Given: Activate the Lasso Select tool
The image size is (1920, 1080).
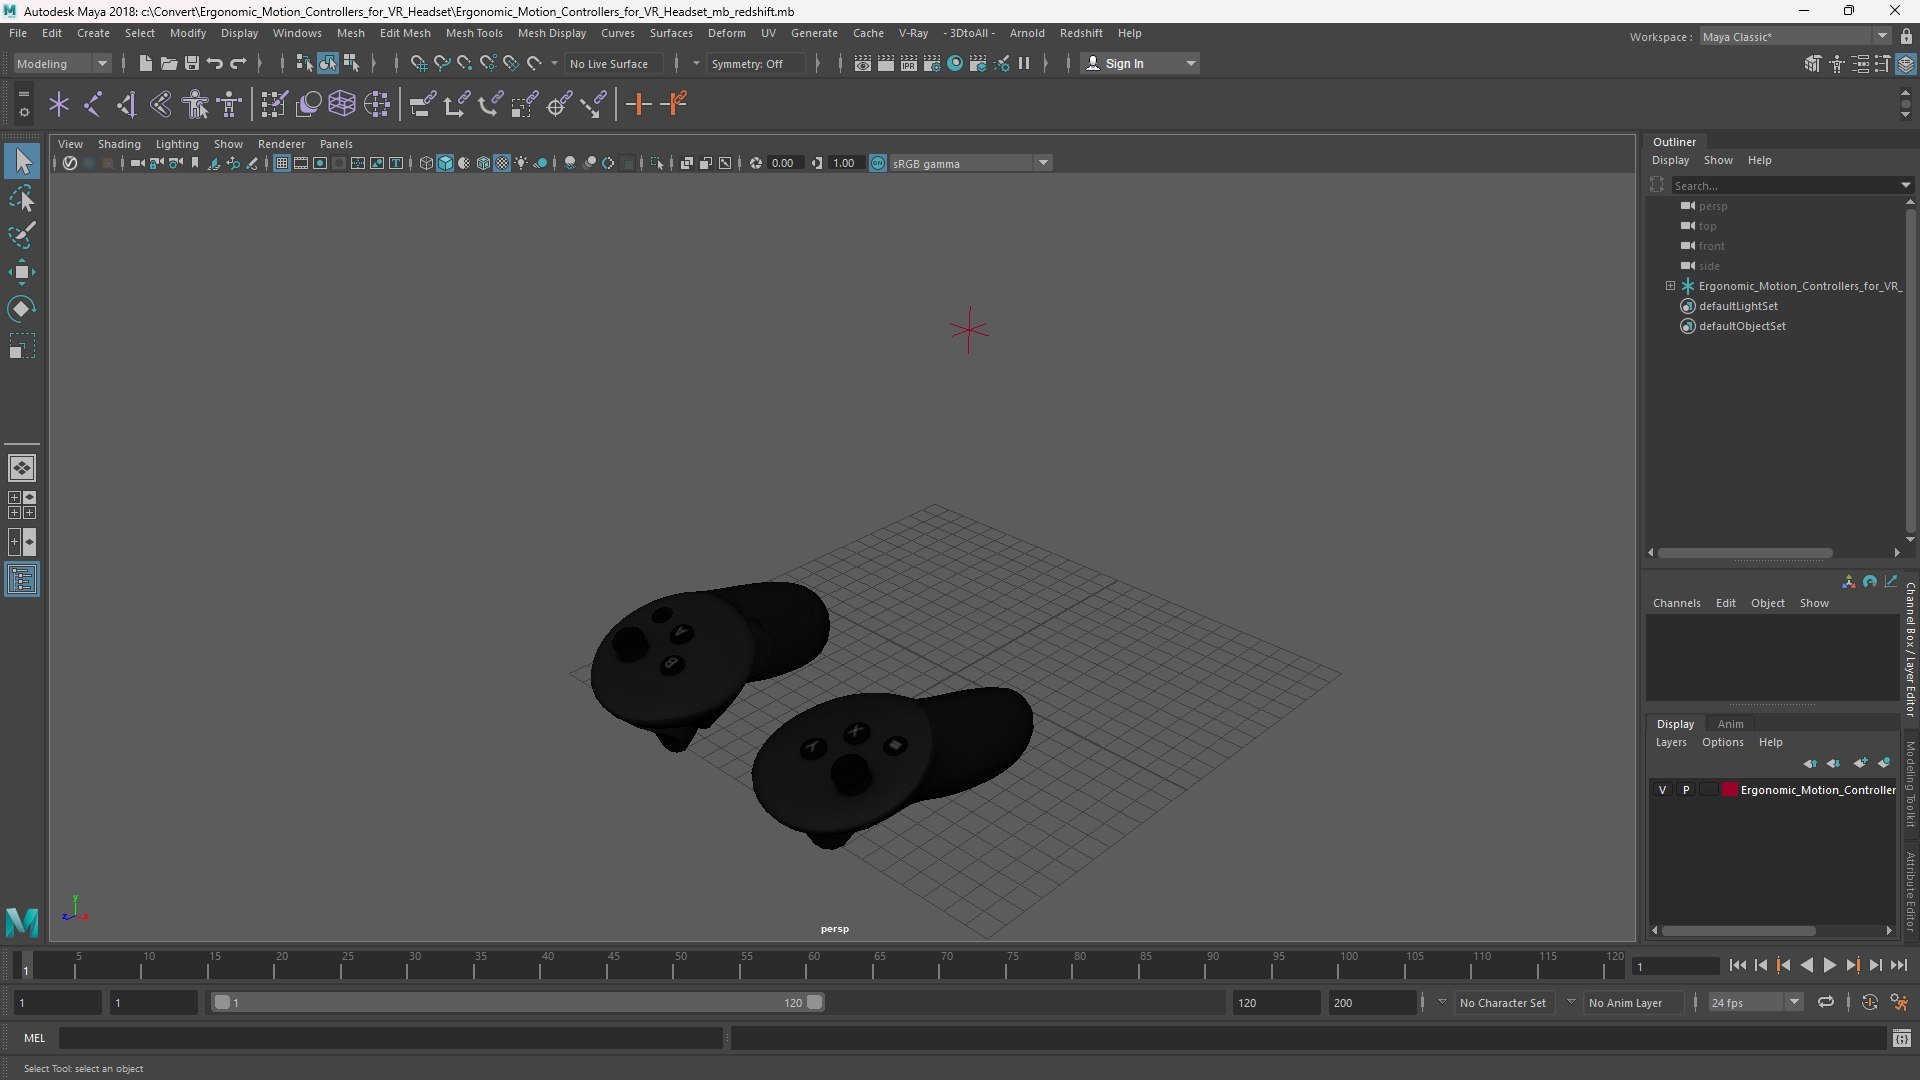Looking at the screenshot, I should (x=22, y=198).
